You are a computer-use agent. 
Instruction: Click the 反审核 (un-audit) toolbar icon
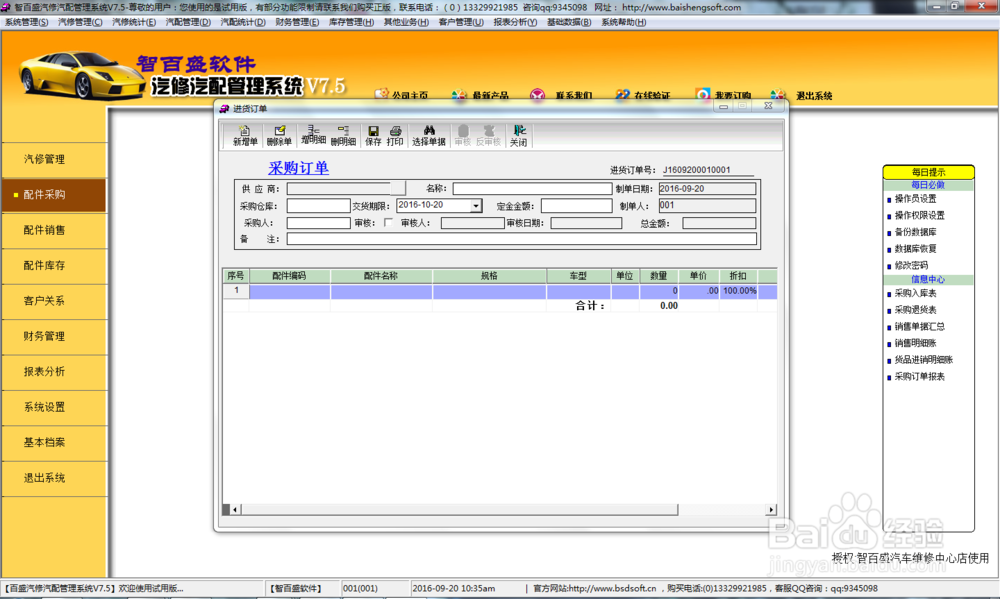[489, 136]
